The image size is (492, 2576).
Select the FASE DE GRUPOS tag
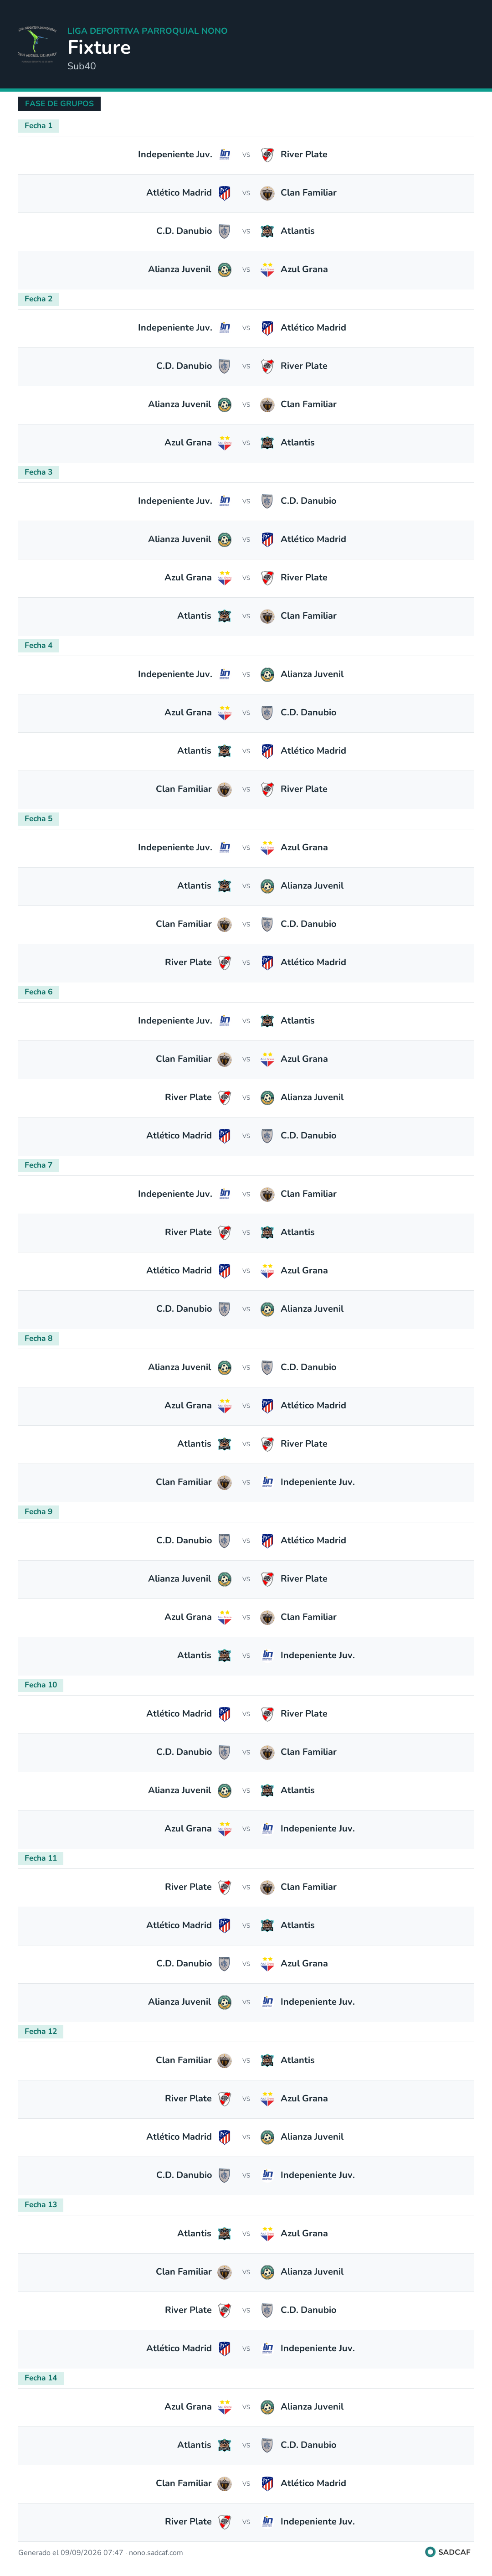(x=59, y=103)
